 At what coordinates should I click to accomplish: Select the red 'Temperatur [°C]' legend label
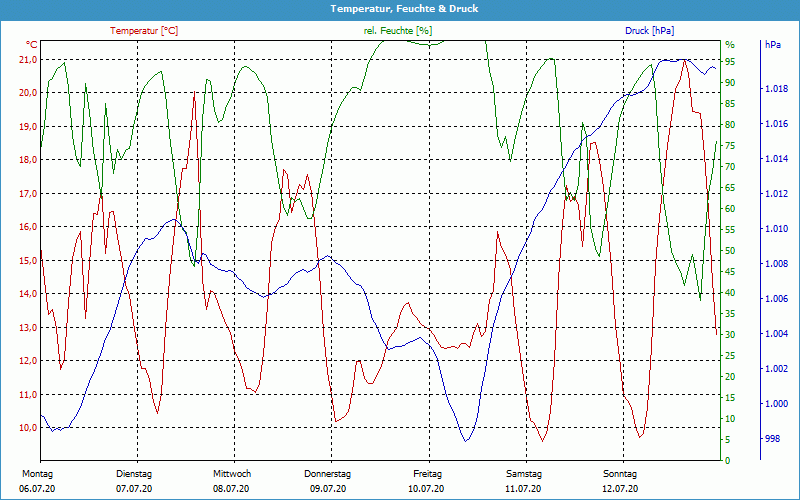(144, 31)
